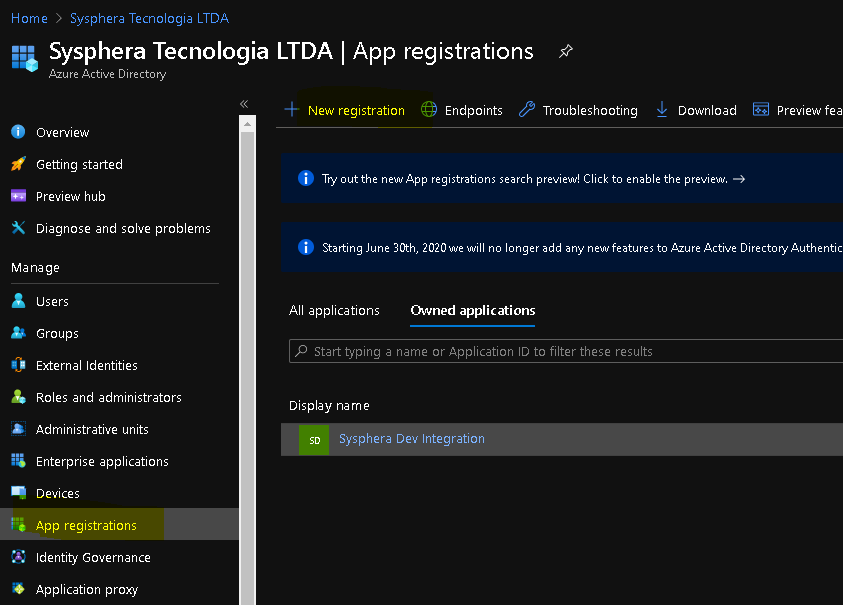The image size is (843, 605).
Task: Click the Identity Governance icon
Action: (18, 557)
